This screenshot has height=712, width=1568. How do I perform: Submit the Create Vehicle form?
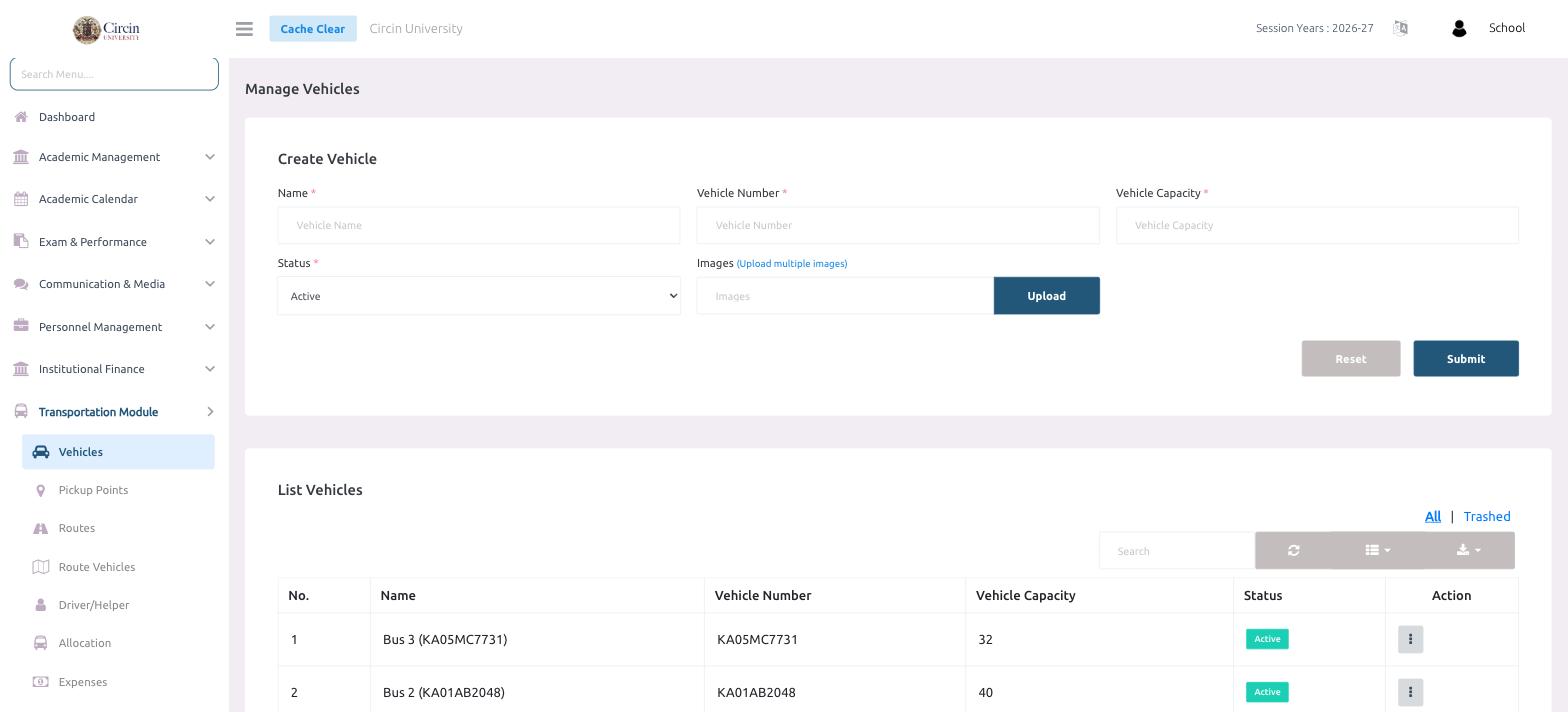[1465, 359]
